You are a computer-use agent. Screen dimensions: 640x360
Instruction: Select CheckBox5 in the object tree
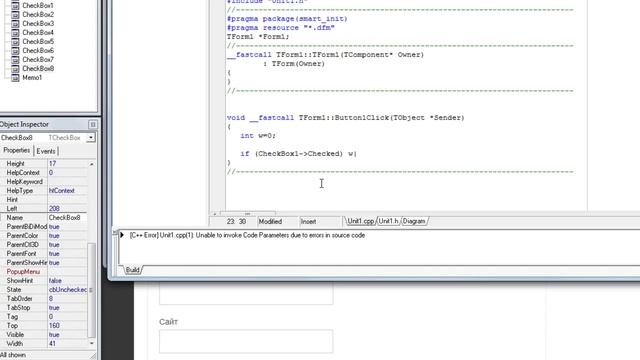click(x=38, y=42)
